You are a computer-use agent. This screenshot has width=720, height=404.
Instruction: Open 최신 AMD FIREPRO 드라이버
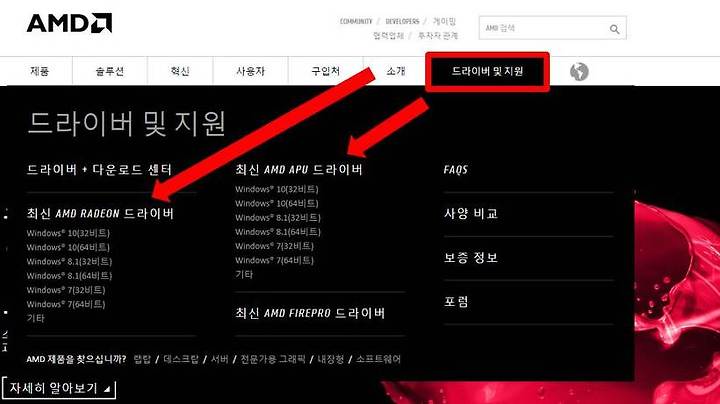click(310, 314)
